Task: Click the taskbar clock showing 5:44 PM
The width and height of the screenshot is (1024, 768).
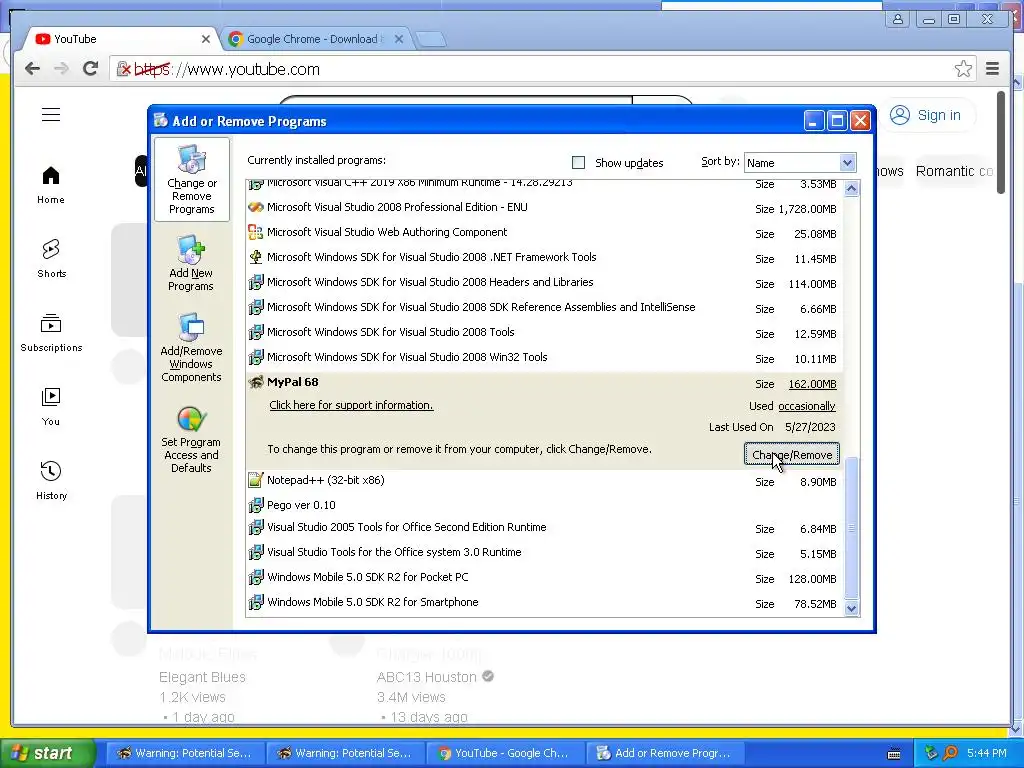Action: tap(986, 753)
